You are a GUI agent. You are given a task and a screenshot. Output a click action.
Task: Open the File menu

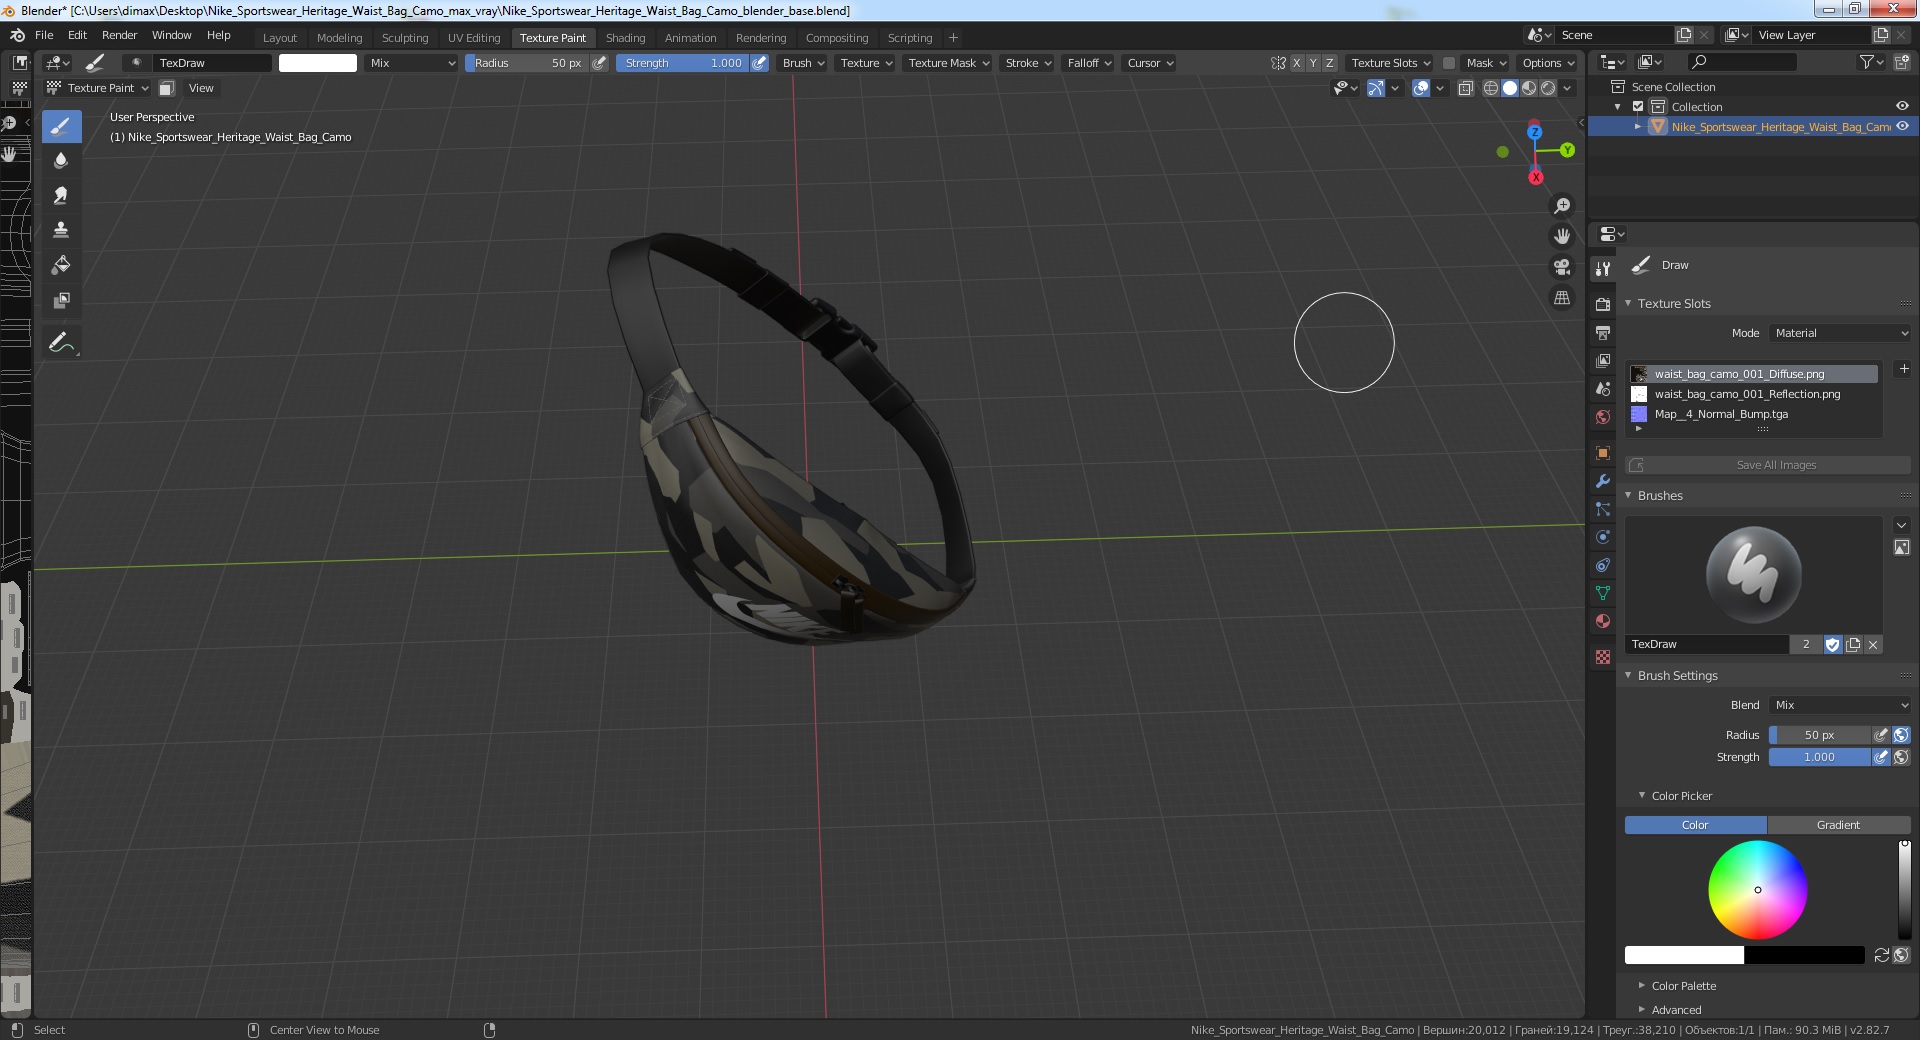pos(44,35)
